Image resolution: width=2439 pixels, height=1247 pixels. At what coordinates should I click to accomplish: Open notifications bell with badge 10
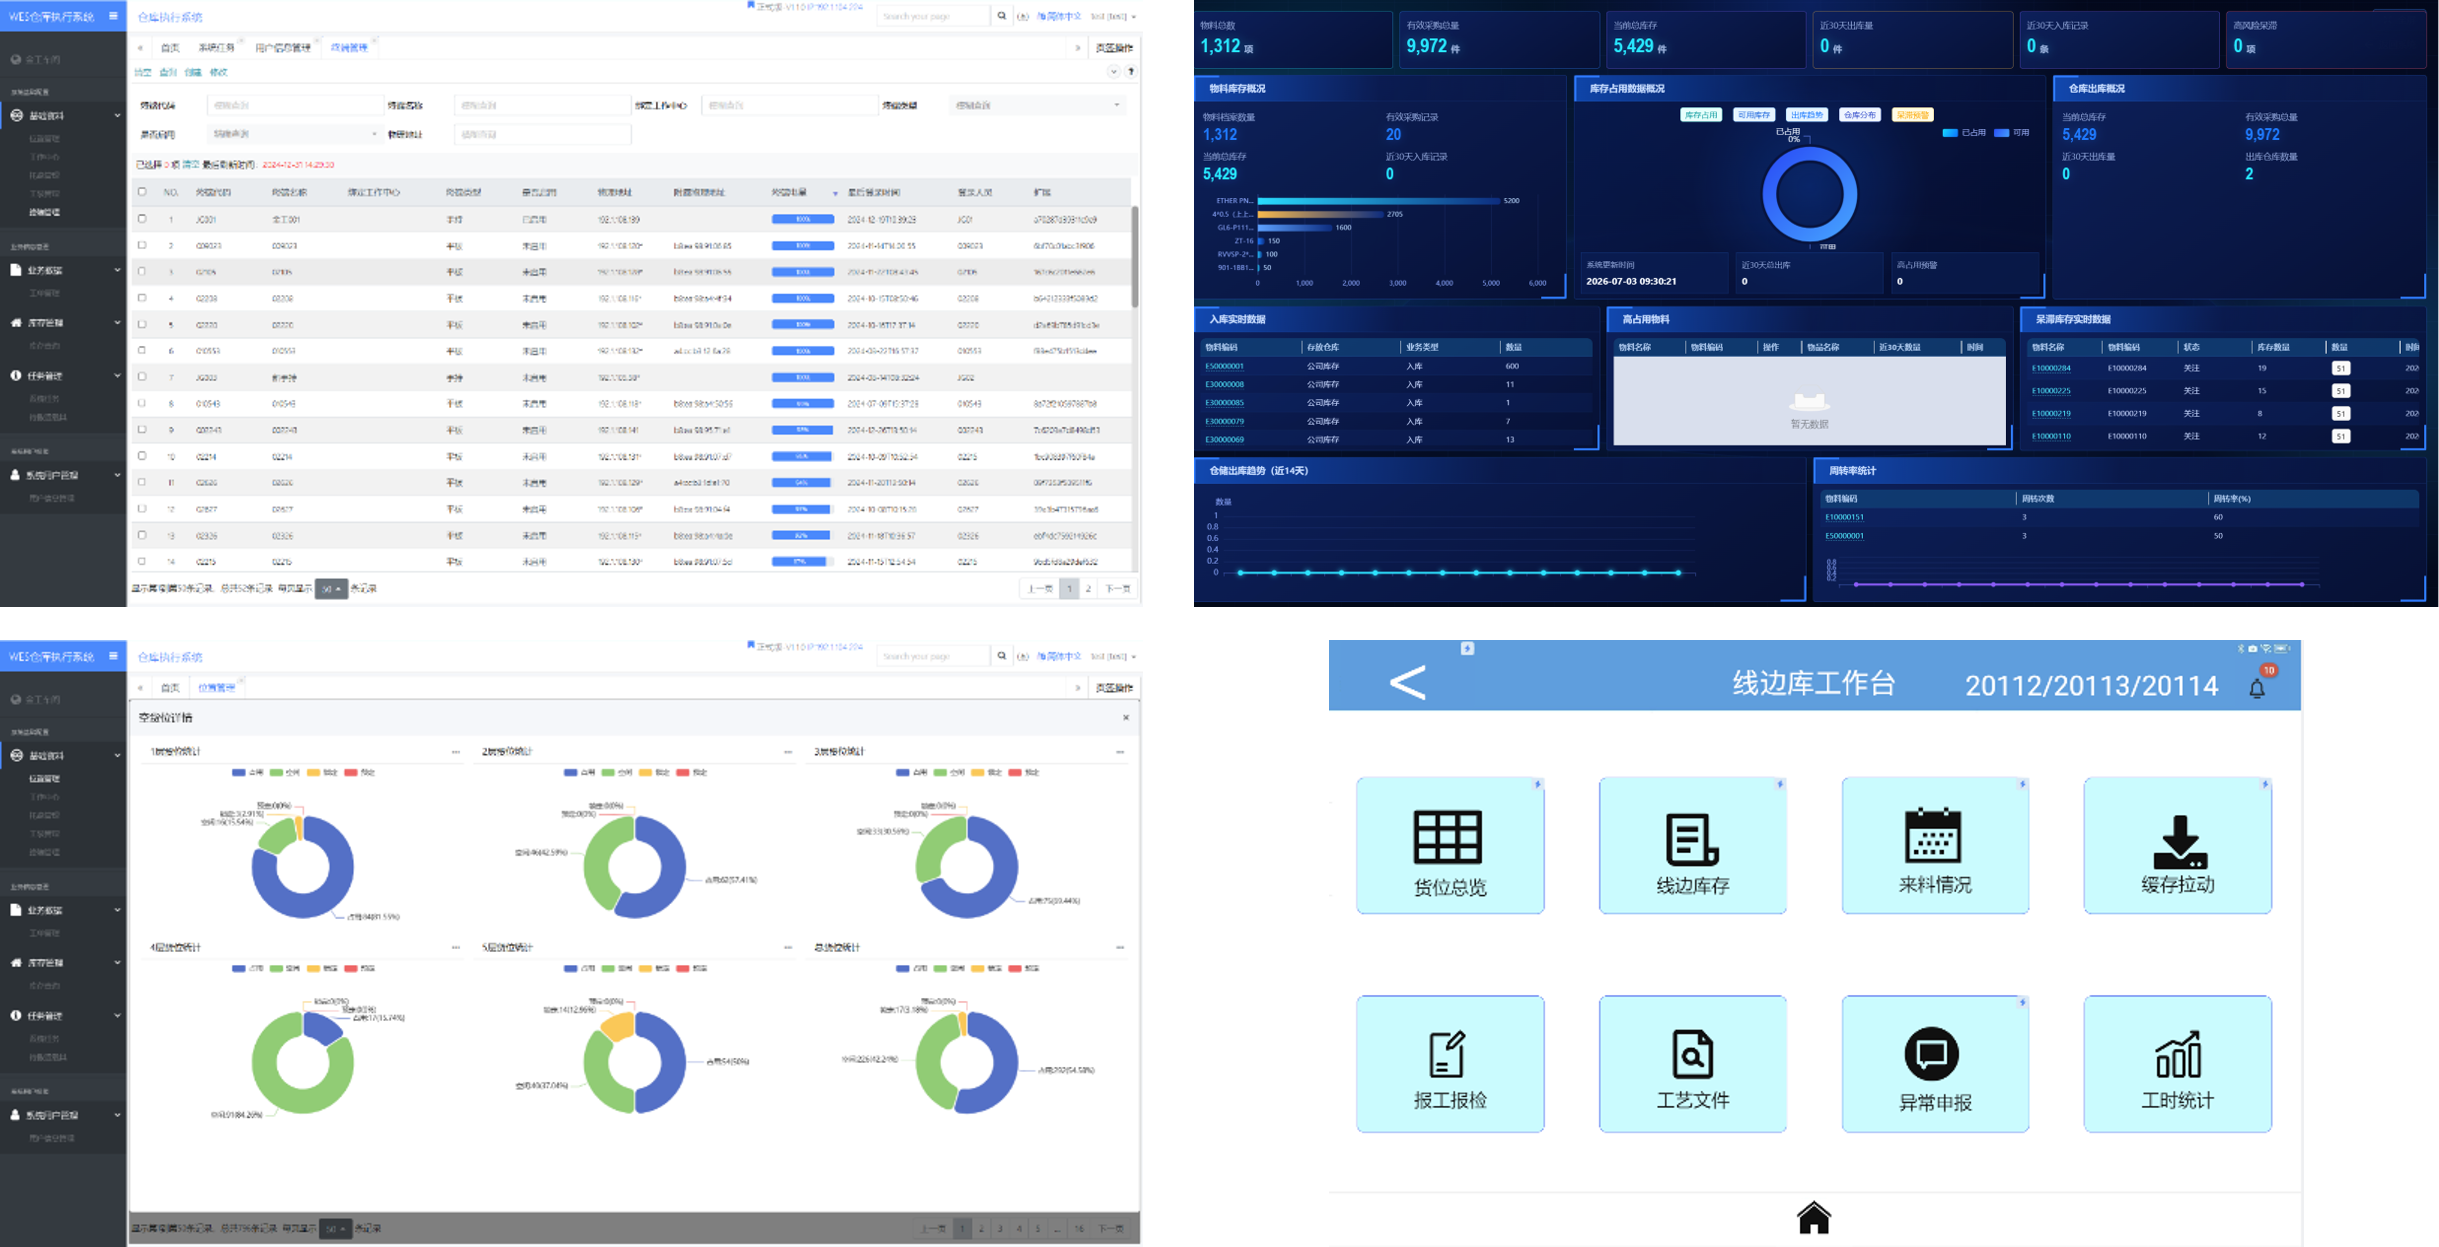[2257, 688]
